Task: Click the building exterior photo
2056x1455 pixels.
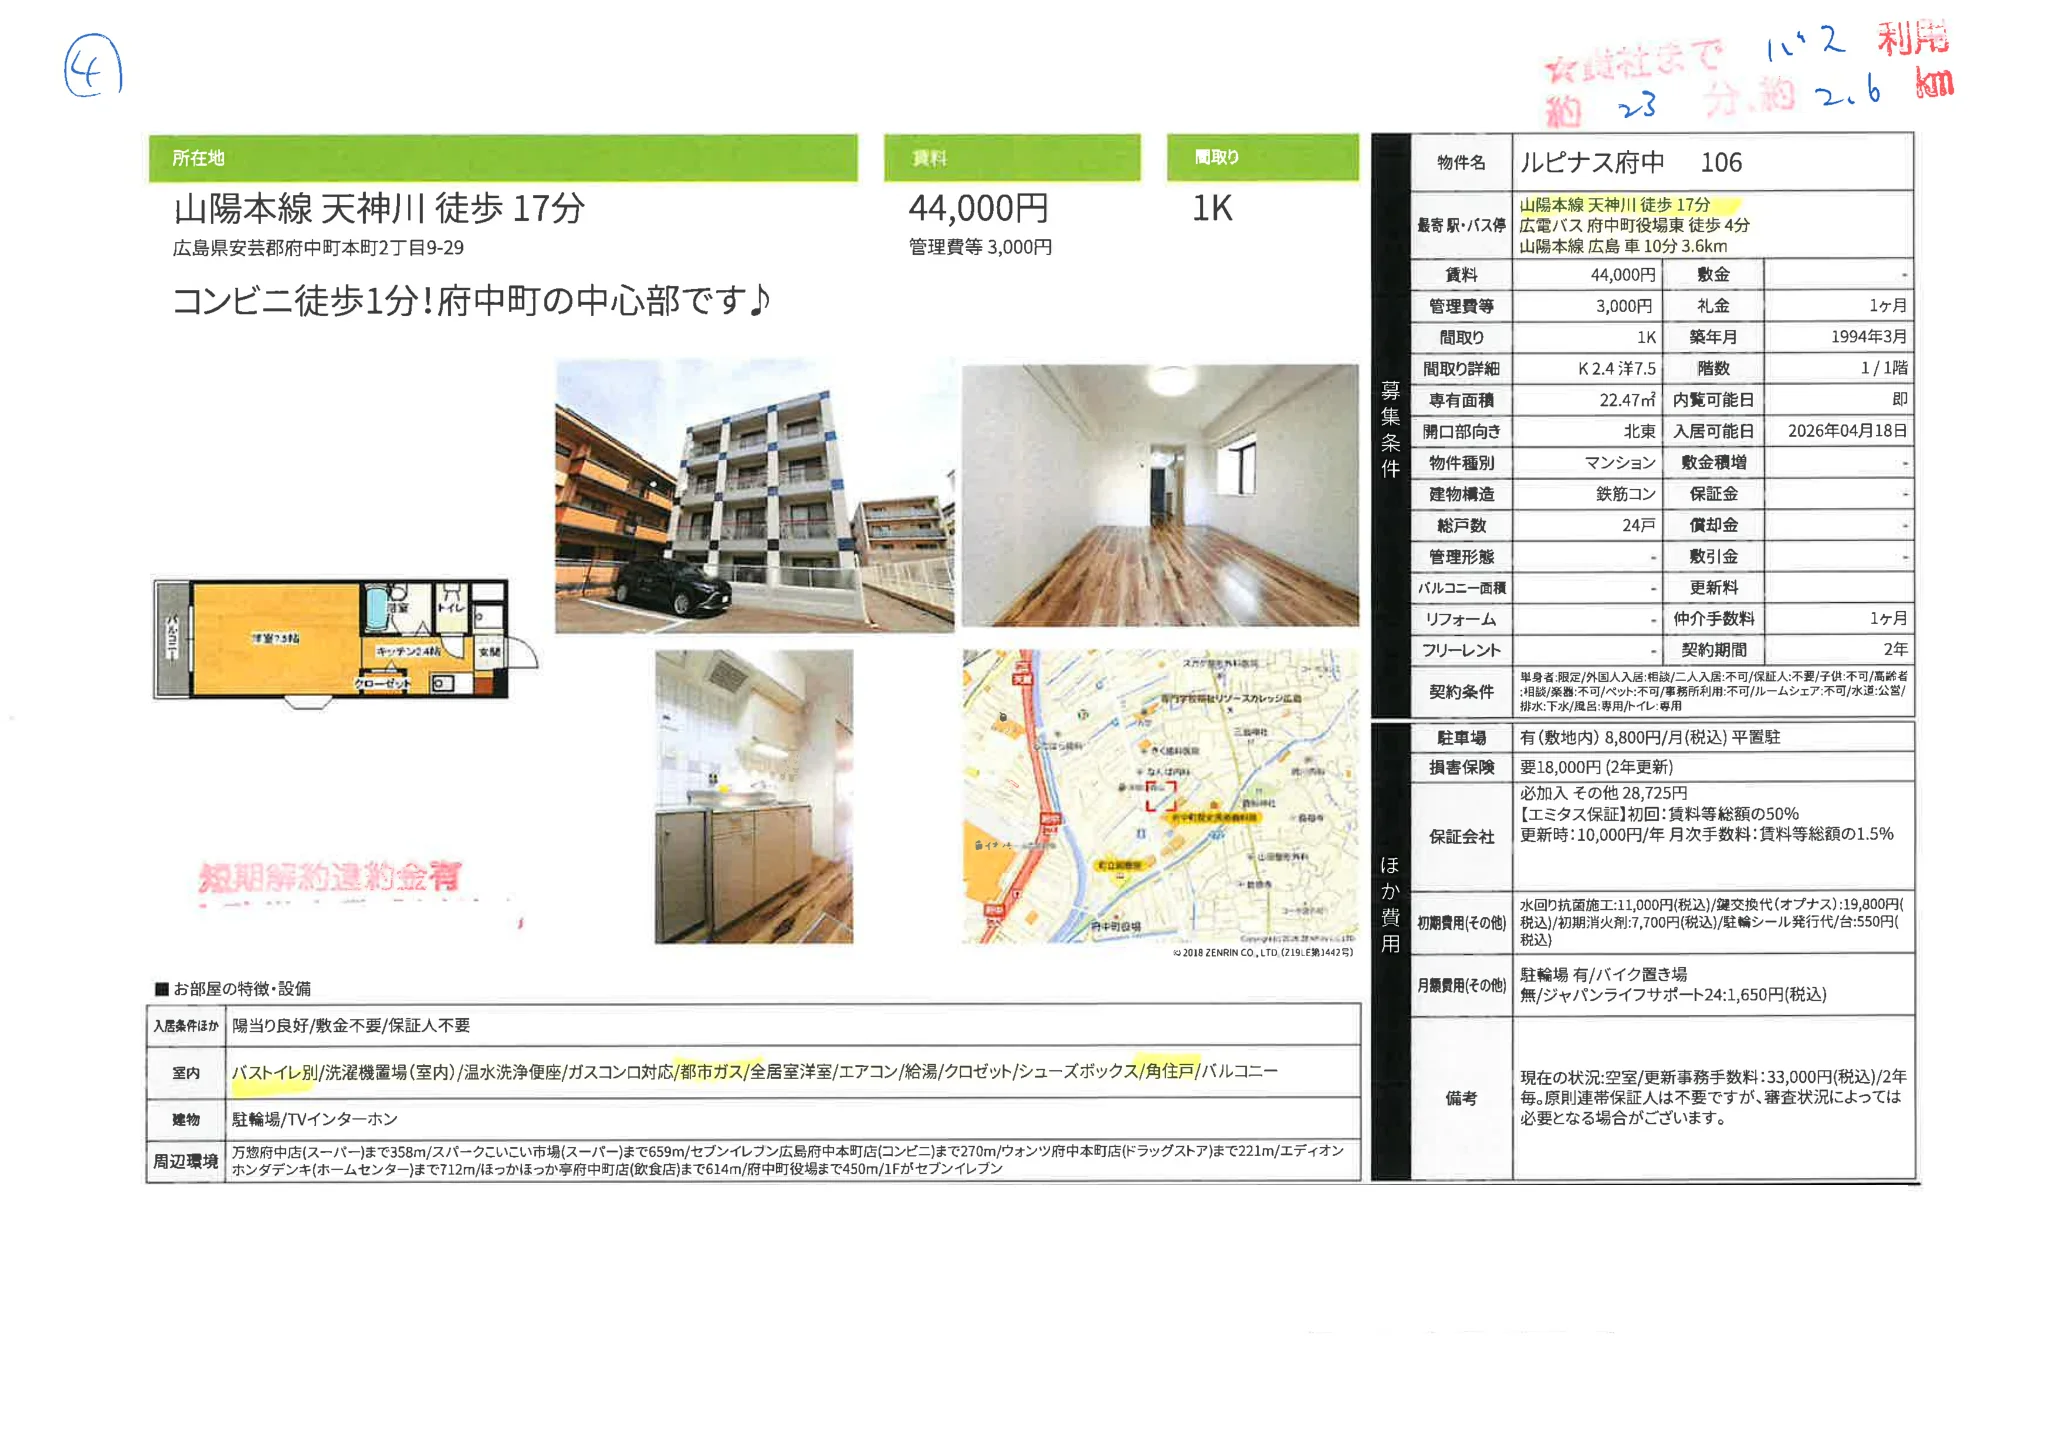Action: point(754,496)
